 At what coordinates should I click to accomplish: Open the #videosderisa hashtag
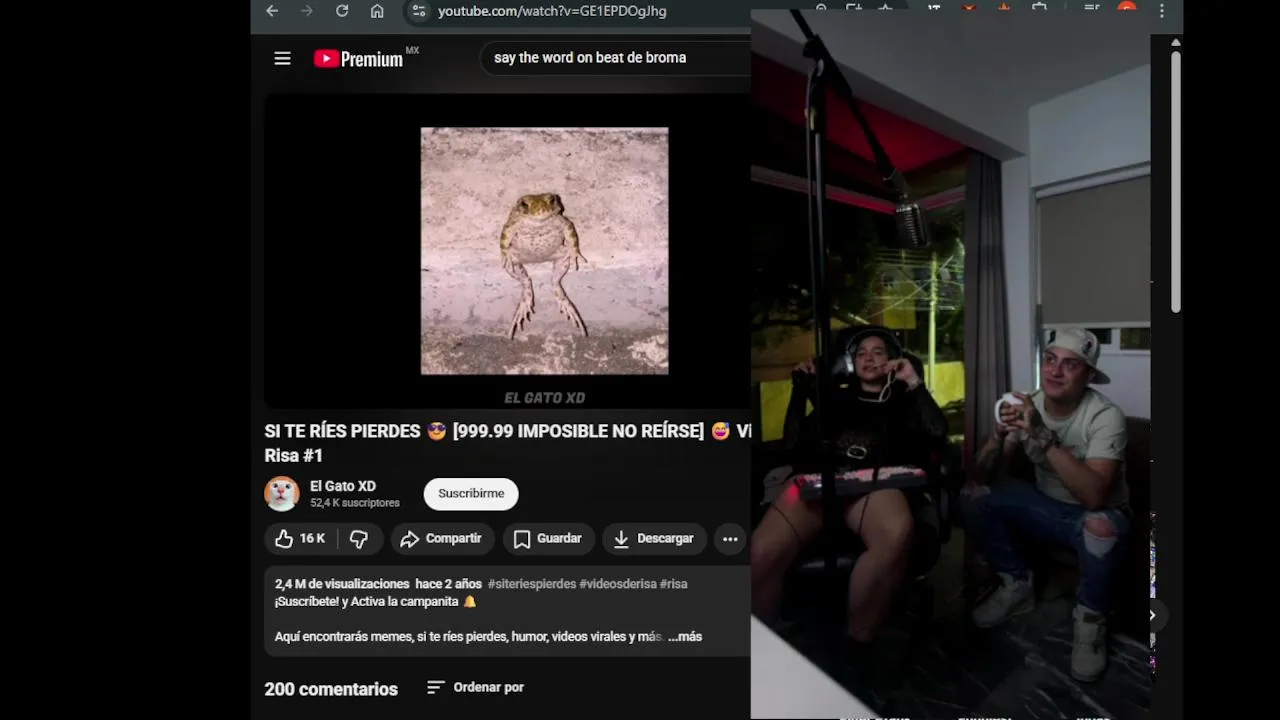click(617, 584)
